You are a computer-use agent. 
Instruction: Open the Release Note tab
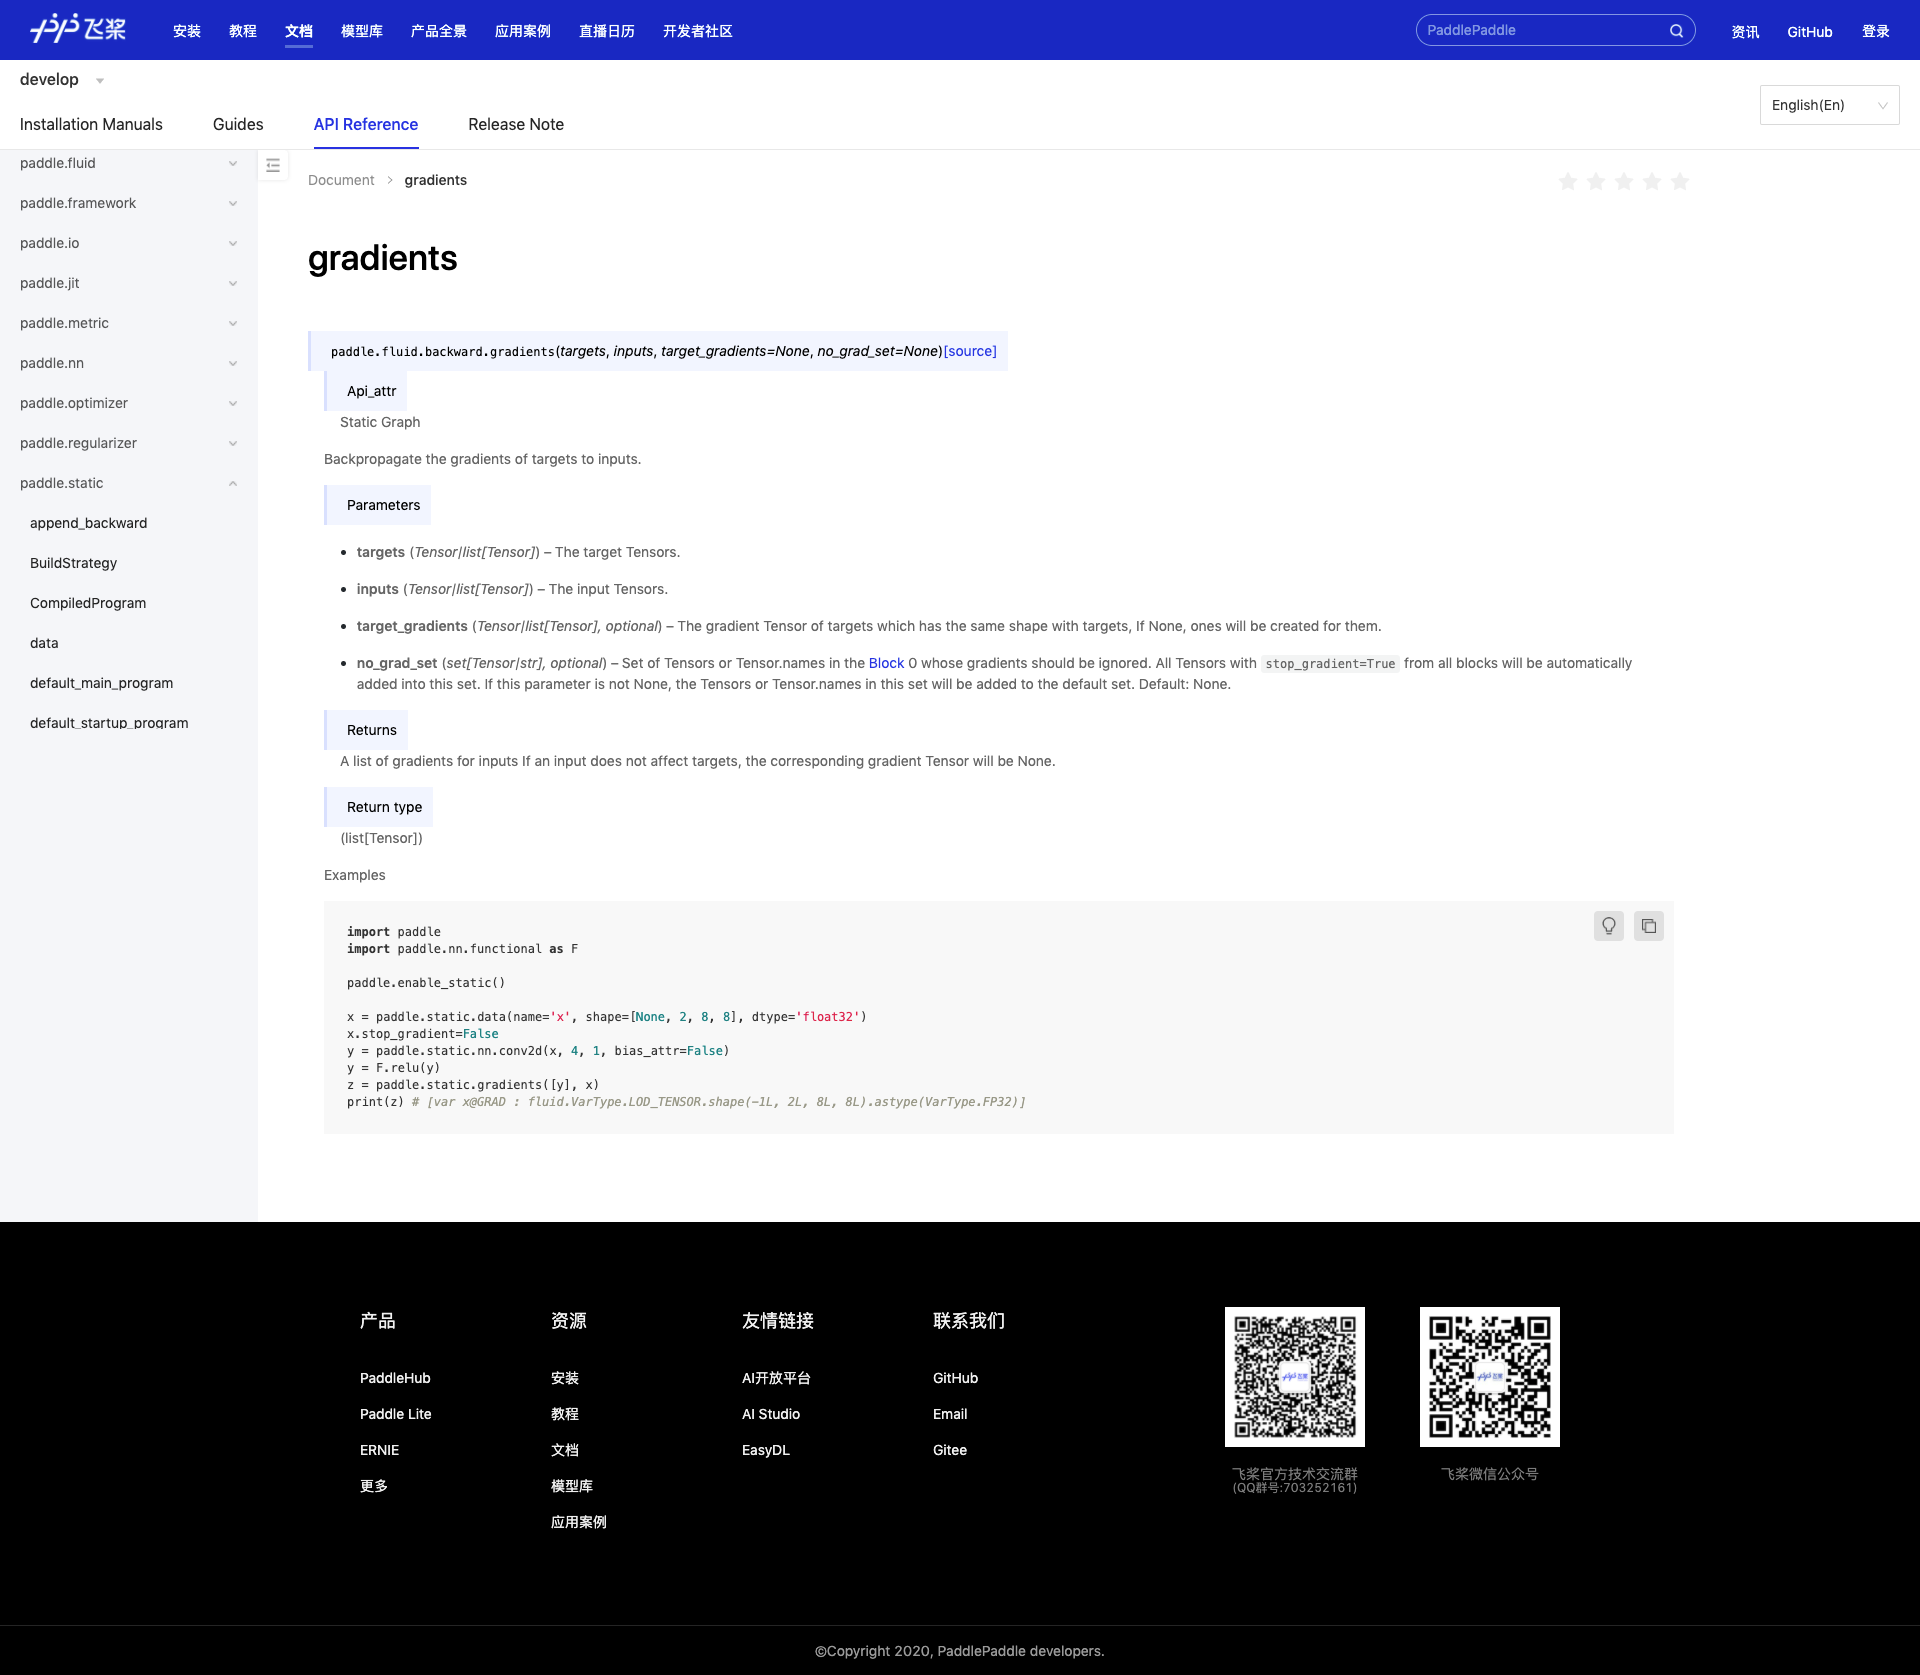click(516, 124)
